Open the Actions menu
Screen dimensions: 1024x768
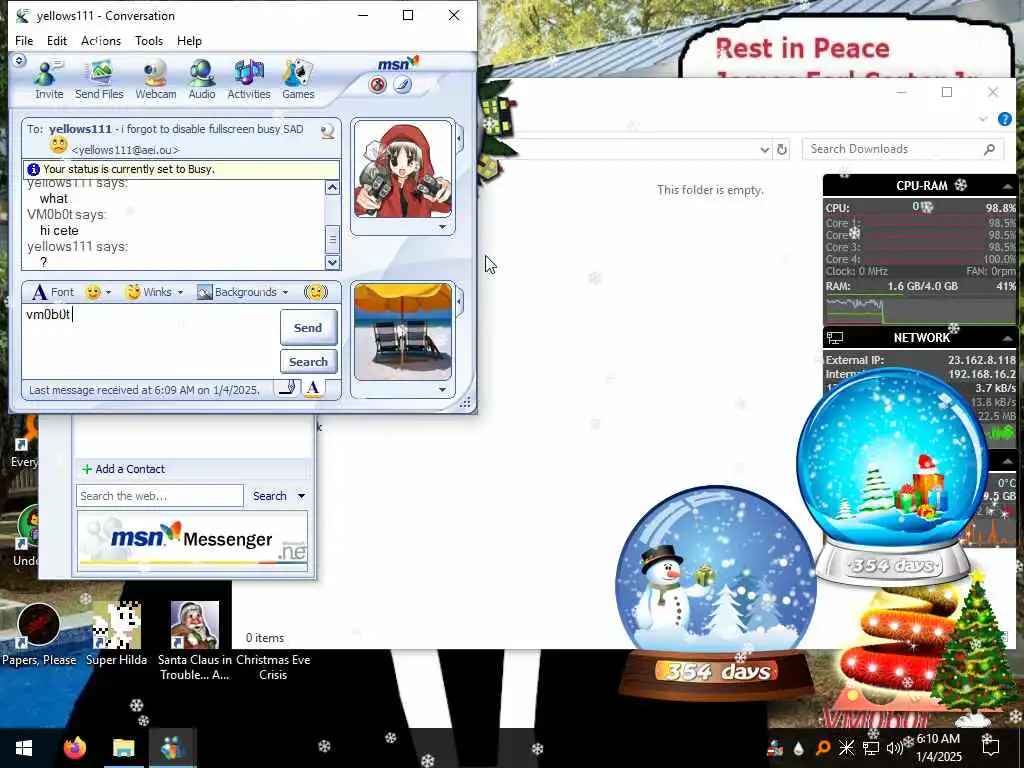(101, 40)
